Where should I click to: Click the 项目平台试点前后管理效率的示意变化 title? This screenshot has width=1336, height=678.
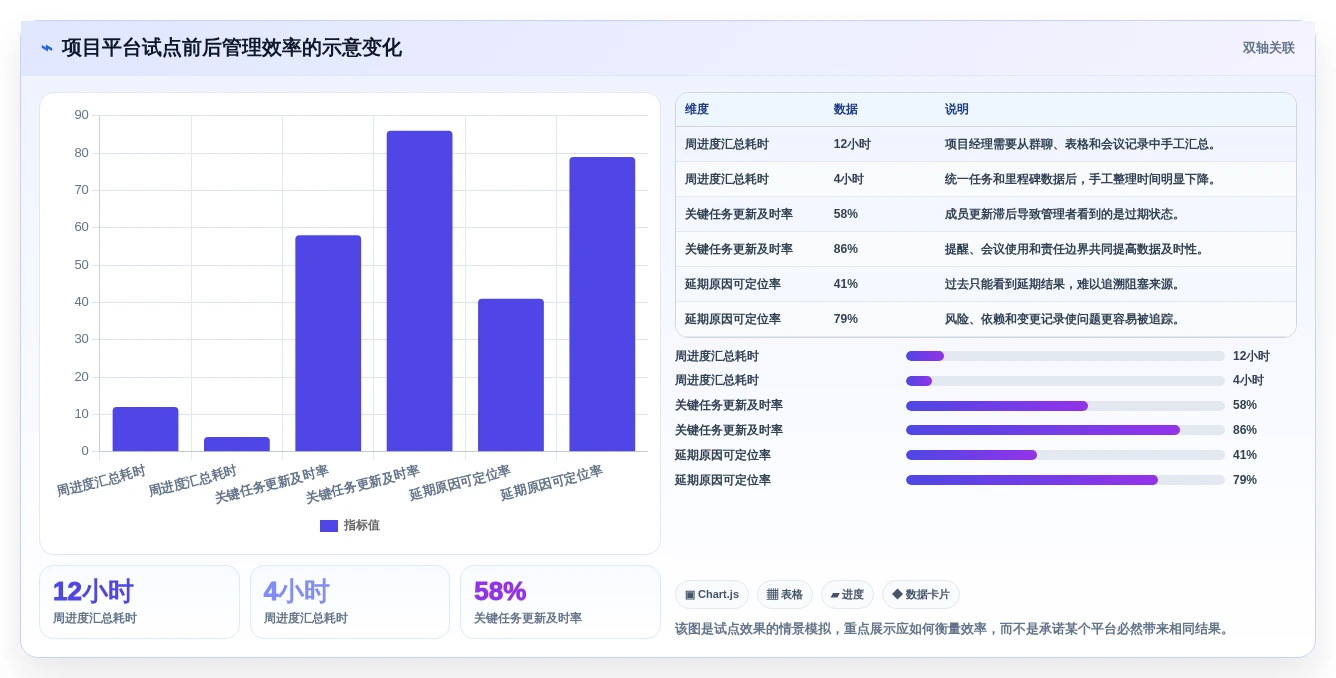(x=232, y=48)
